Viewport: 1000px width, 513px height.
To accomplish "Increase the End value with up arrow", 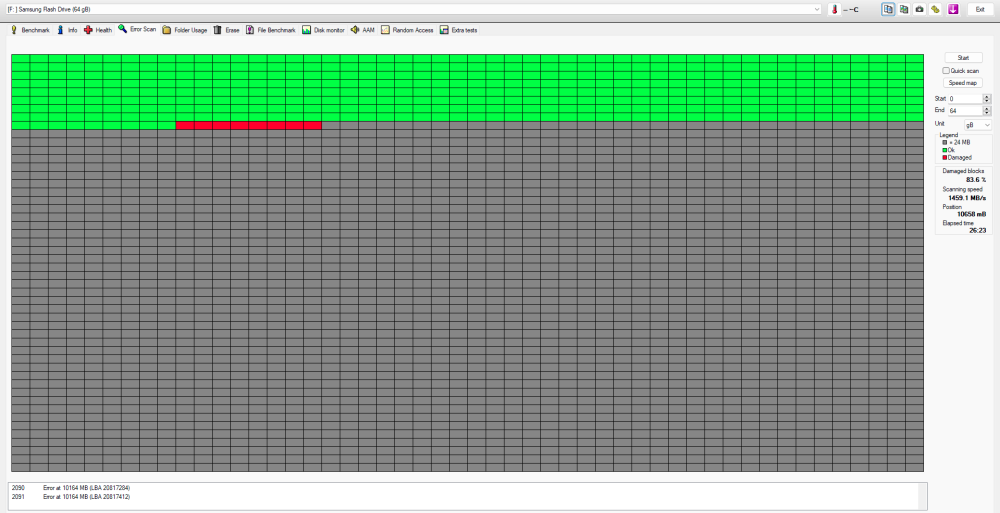I will tap(987, 108).
